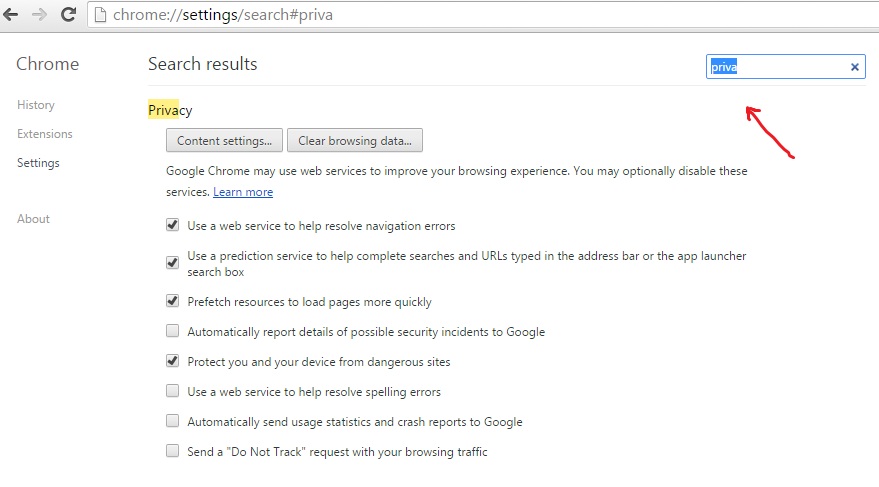Click the Search results heading

(x=202, y=64)
